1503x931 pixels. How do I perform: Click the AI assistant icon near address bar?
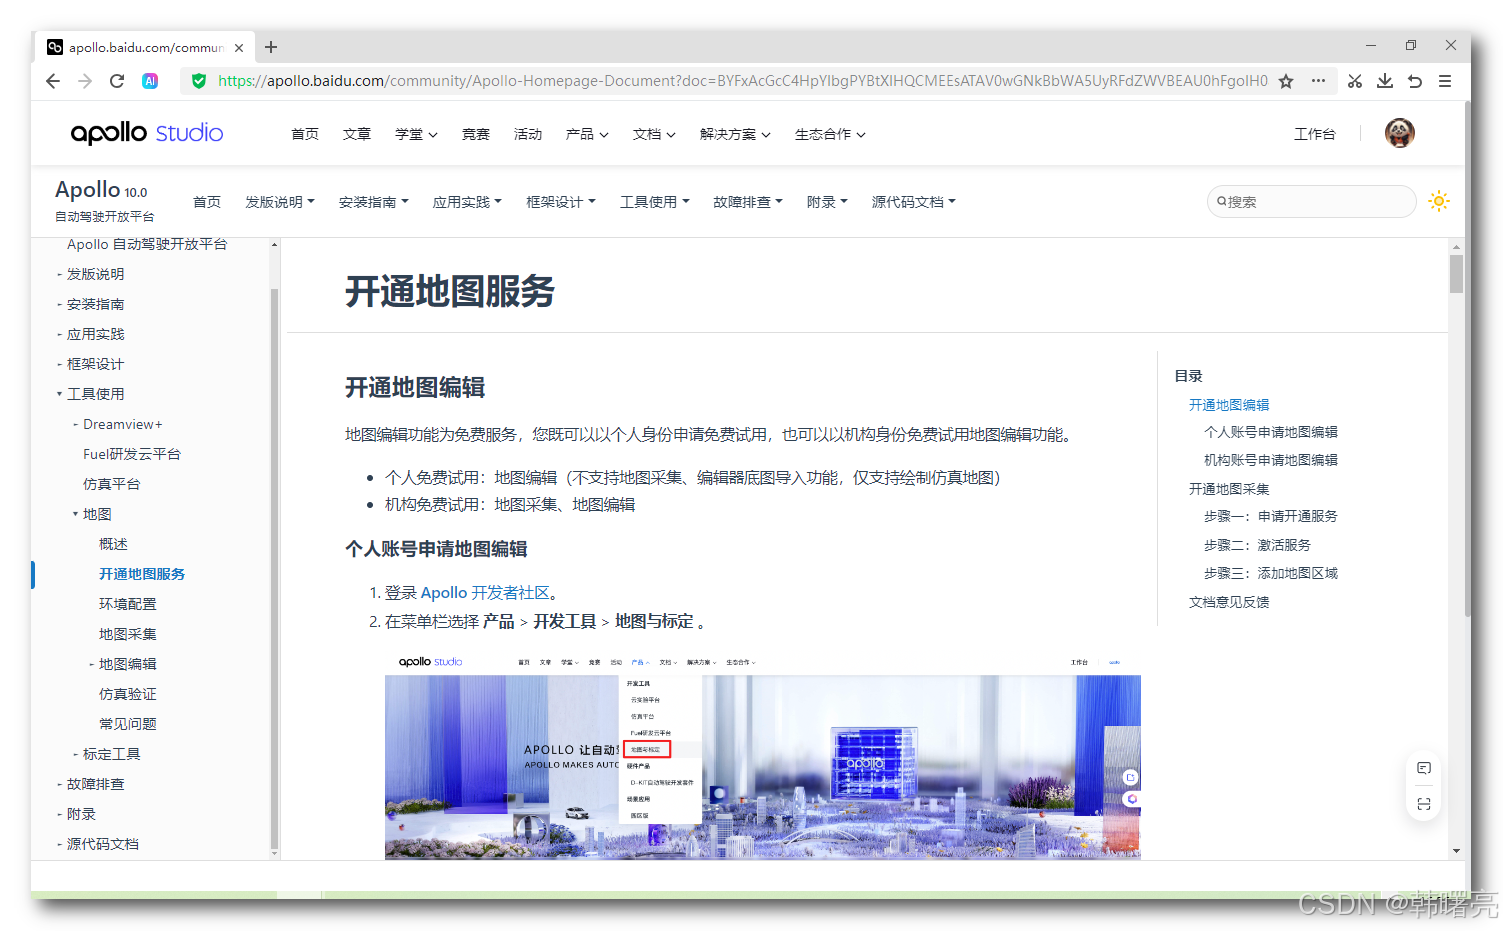click(x=150, y=81)
